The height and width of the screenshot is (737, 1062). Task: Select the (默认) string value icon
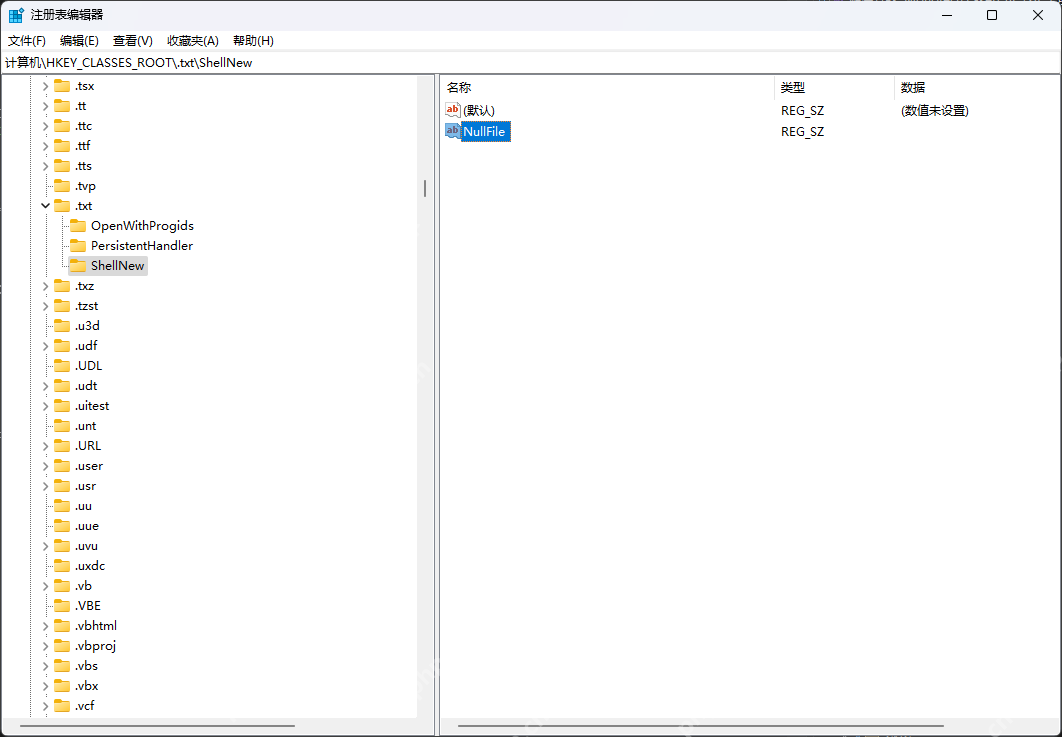click(452, 110)
